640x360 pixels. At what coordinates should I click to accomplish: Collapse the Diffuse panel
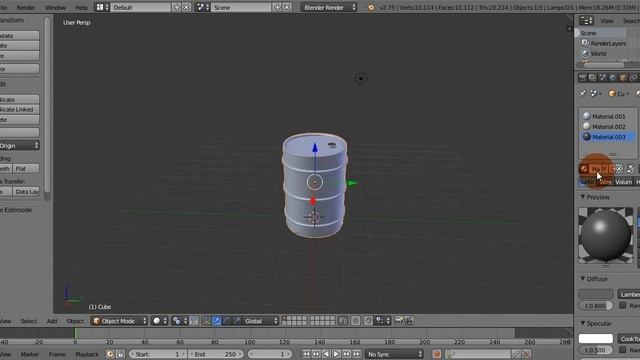point(594,279)
